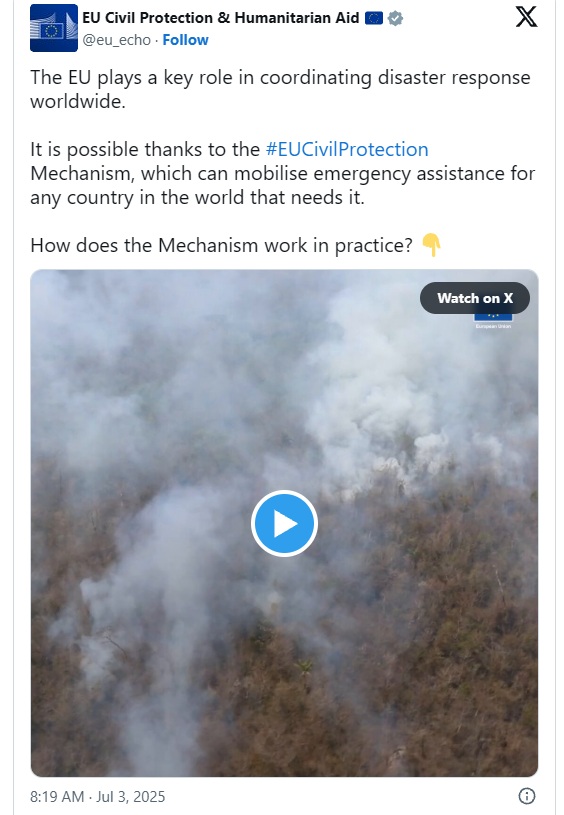Open the #EUCivilProtection hashtag
This screenshot has width=564, height=815.
[x=347, y=150]
